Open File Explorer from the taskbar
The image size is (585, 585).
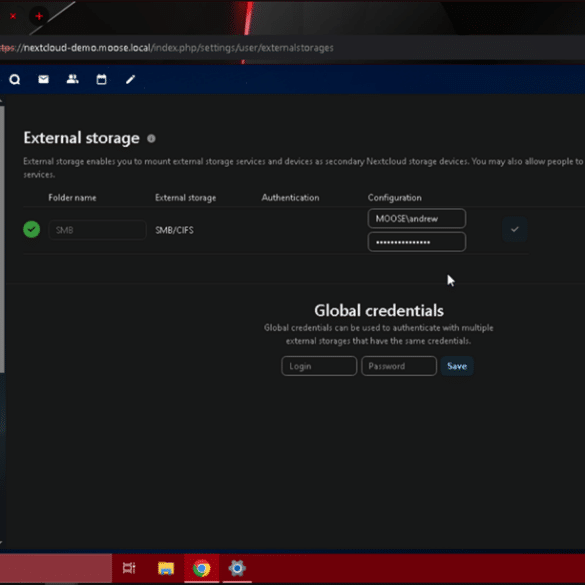(166, 568)
